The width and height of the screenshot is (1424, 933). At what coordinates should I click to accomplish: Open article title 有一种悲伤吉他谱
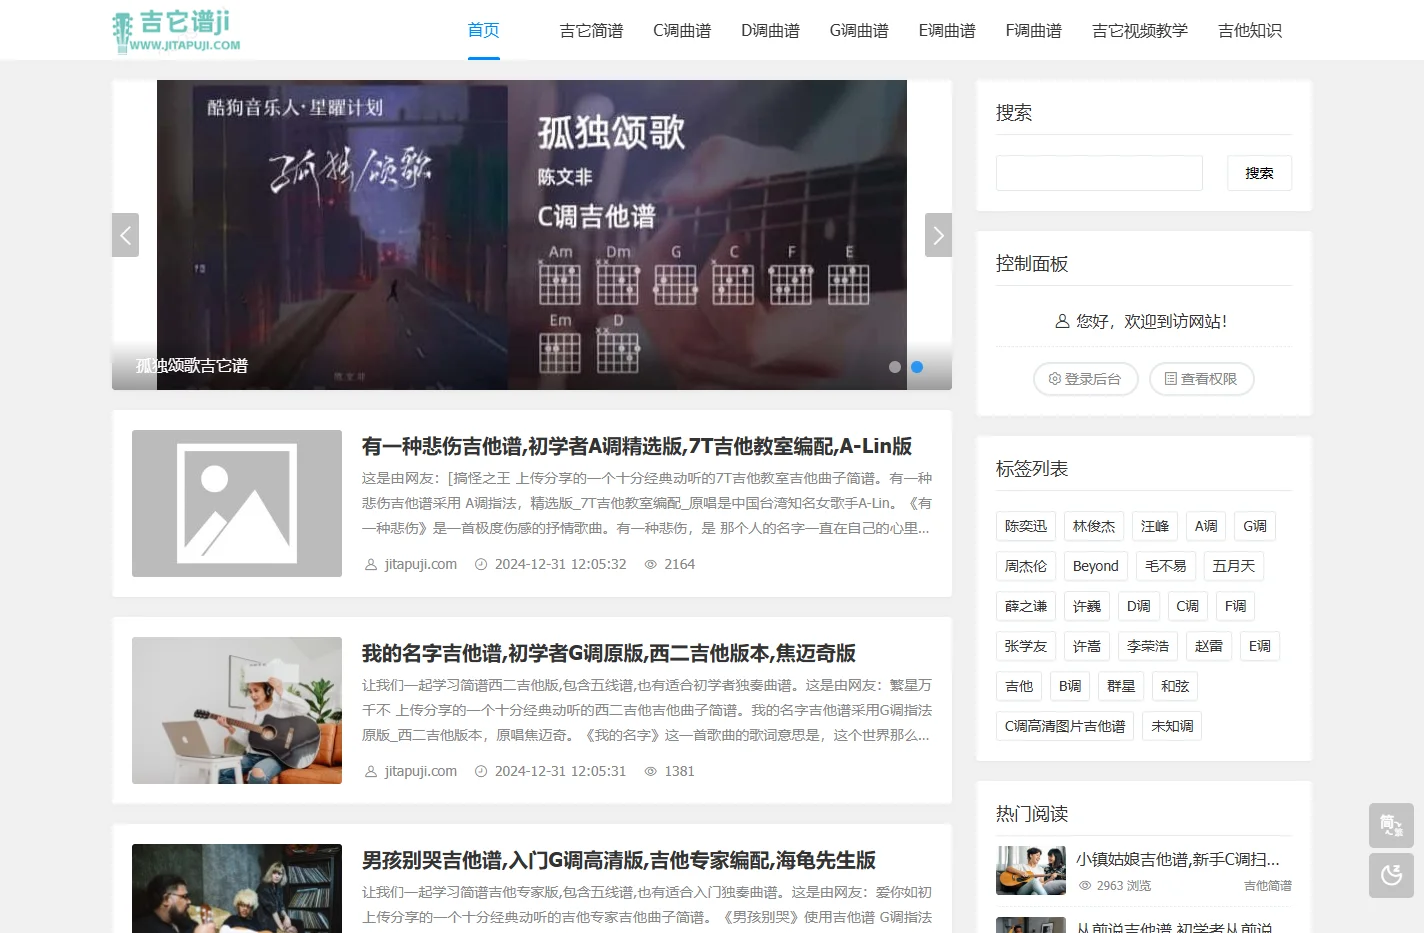(x=637, y=446)
